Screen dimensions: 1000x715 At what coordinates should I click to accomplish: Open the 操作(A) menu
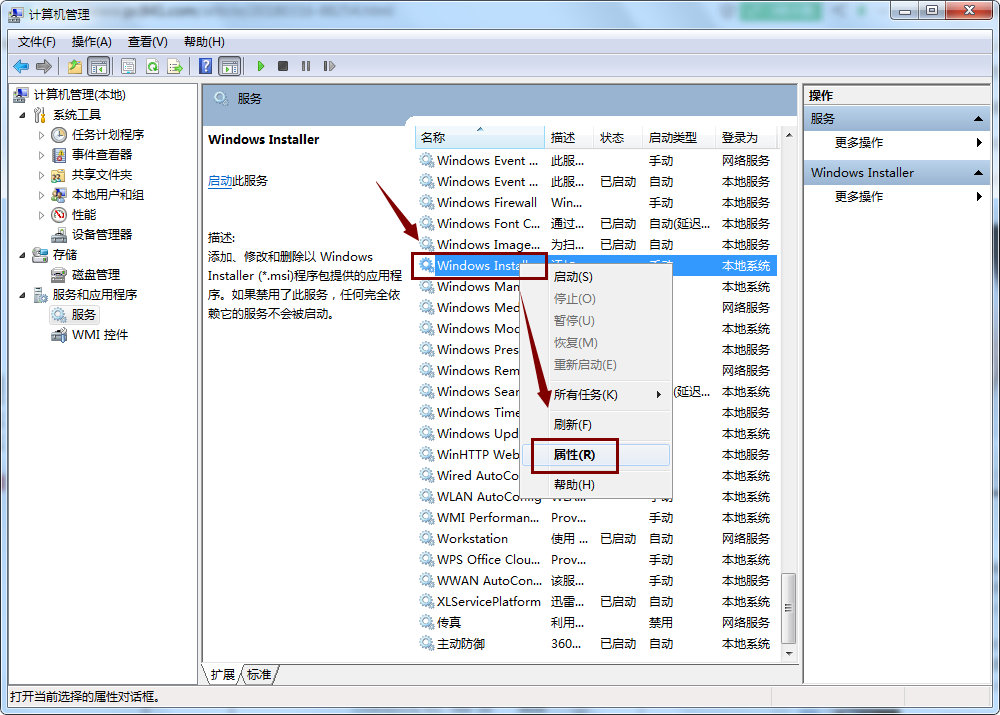(90, 42)
